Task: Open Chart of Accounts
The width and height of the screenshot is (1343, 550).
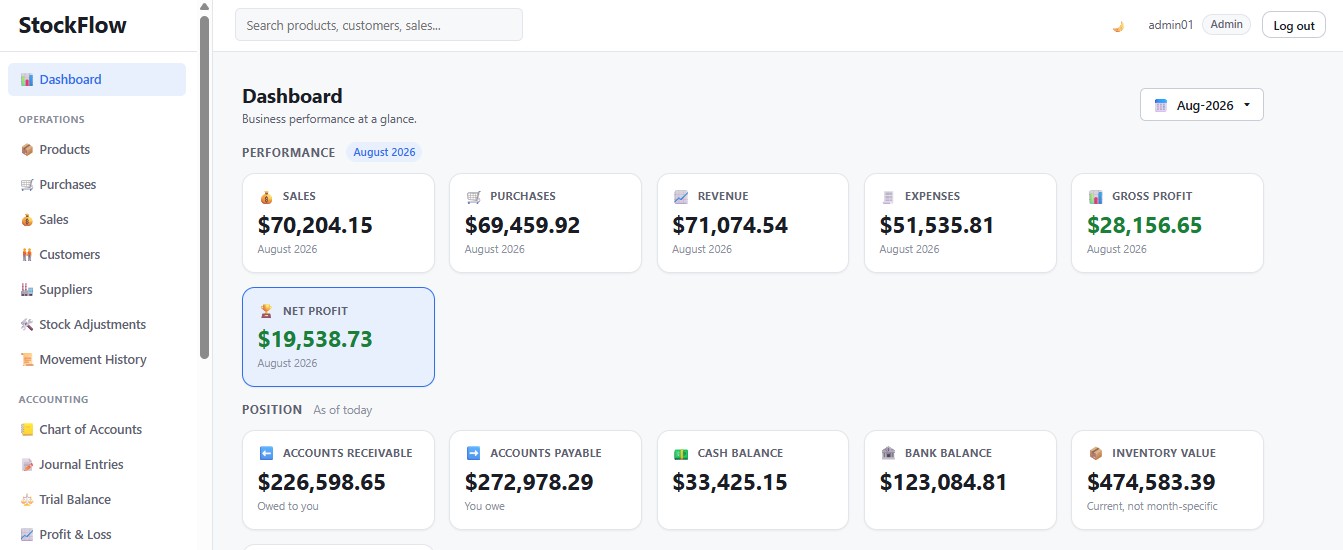Action: tap(97, 430)
